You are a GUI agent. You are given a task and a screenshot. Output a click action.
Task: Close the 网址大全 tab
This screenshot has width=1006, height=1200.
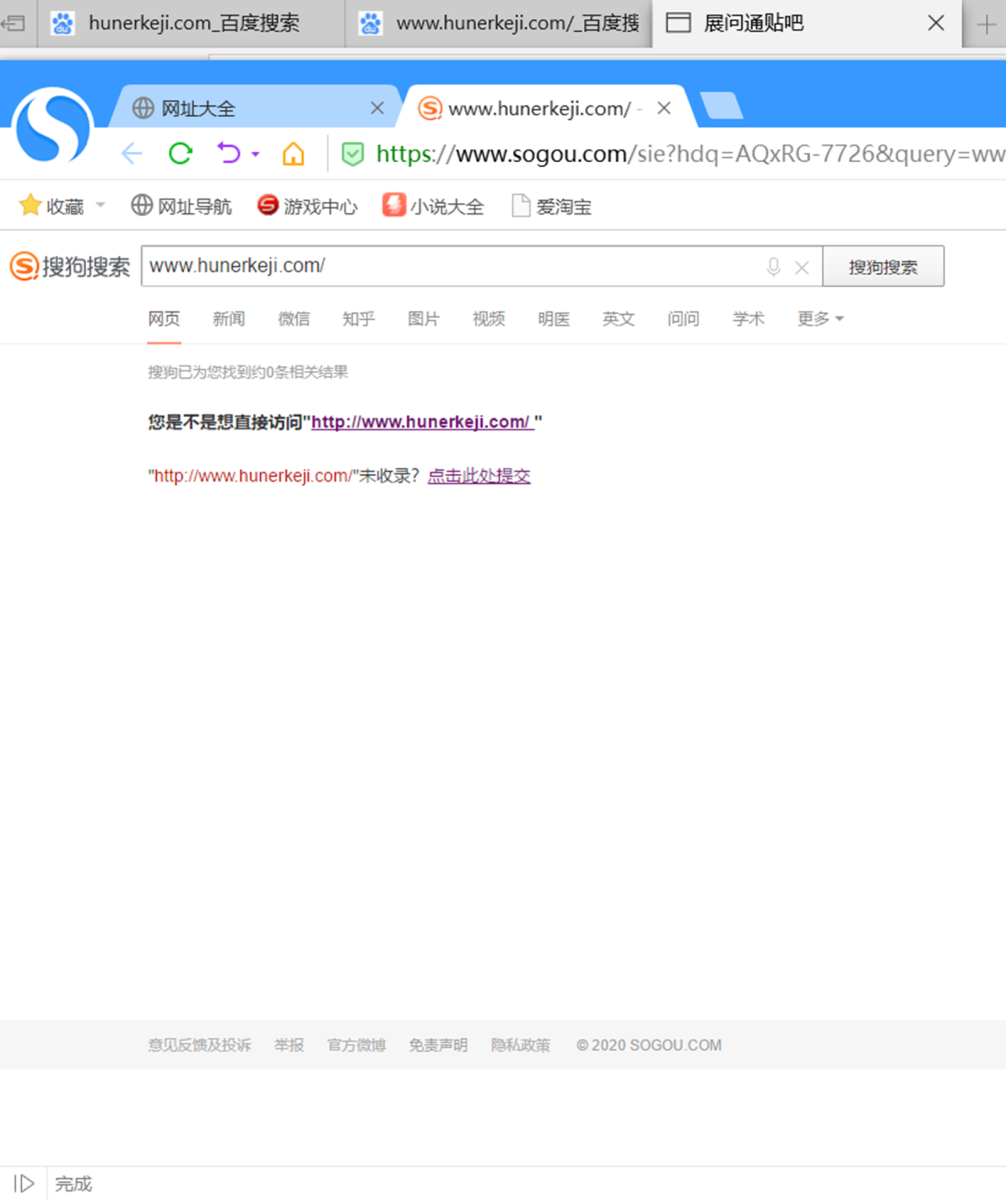[377, 108]
